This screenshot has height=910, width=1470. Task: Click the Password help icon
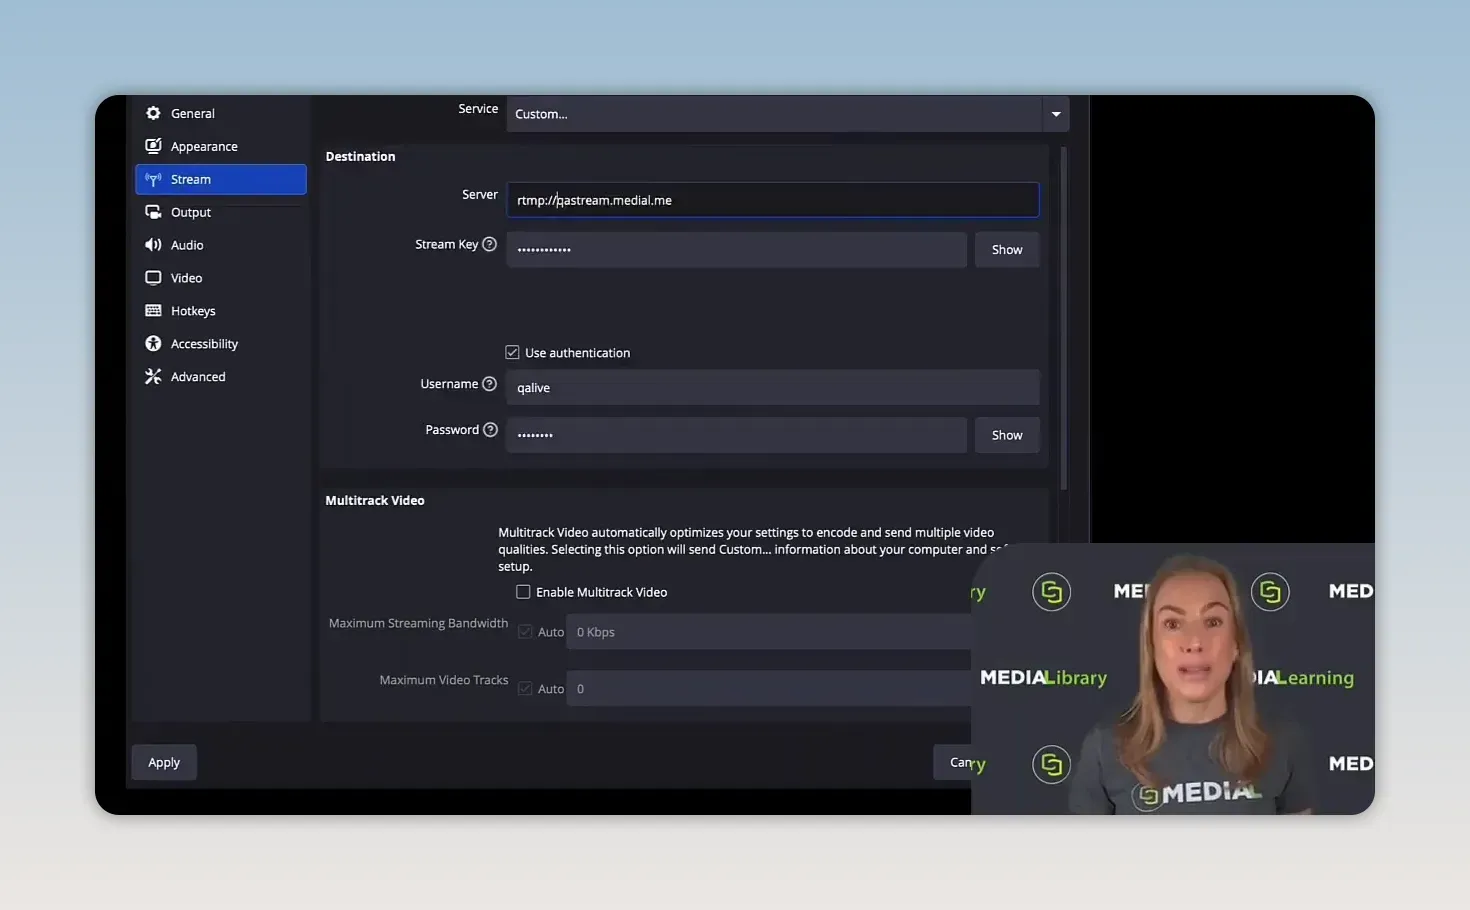[490, 430]
